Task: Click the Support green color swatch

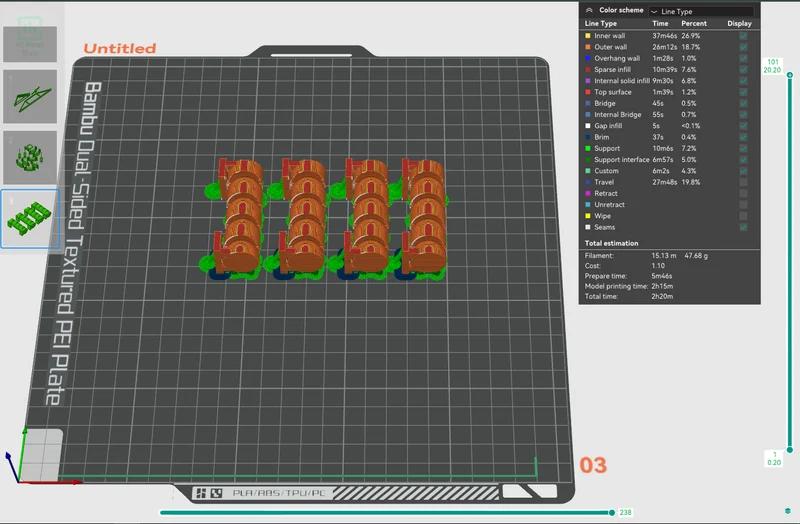Action: (588, 148)
